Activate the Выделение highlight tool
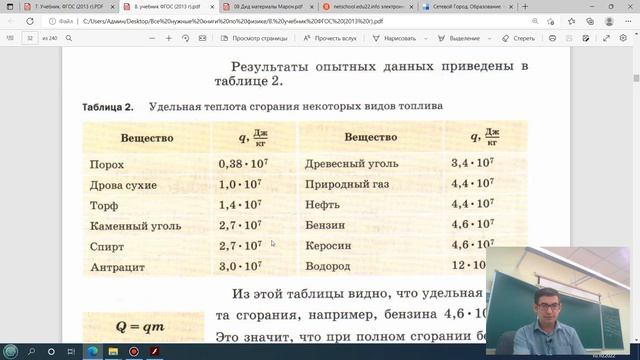640x360 pixels. 459,38
